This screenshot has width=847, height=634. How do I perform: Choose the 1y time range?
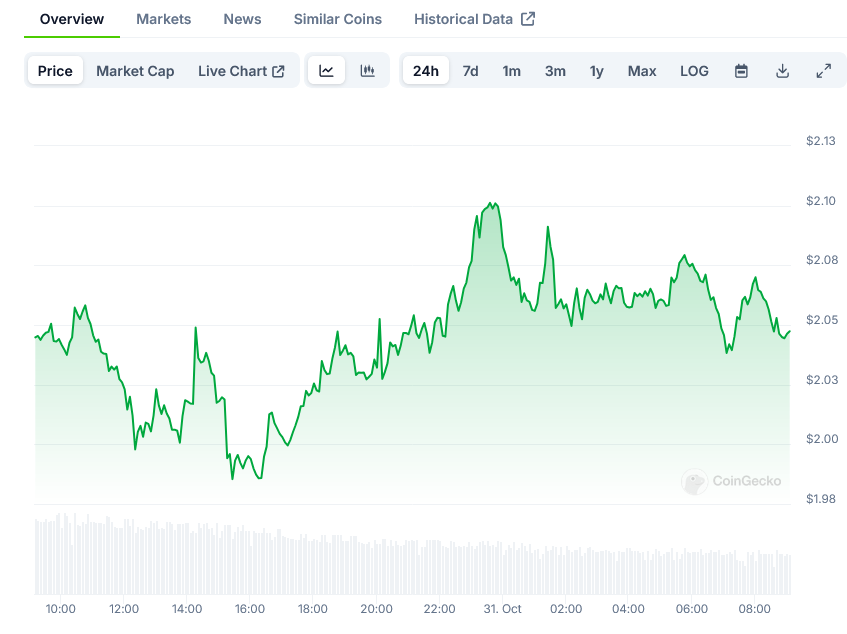coord(597,71)
